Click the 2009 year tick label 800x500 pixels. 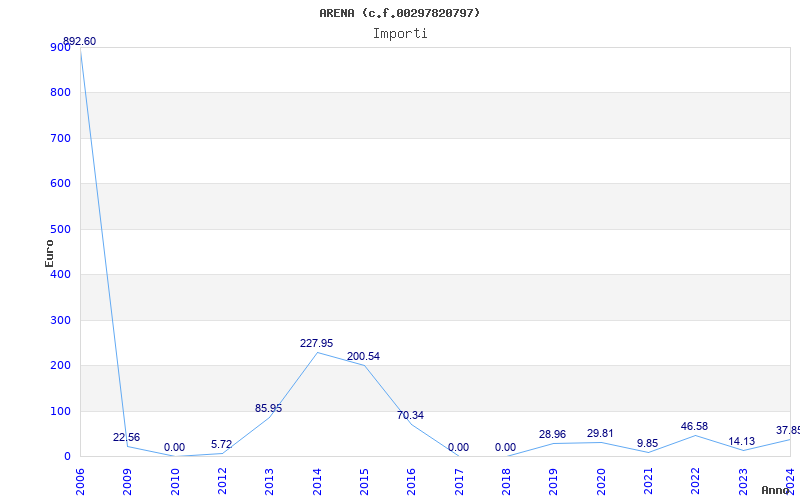128,481
